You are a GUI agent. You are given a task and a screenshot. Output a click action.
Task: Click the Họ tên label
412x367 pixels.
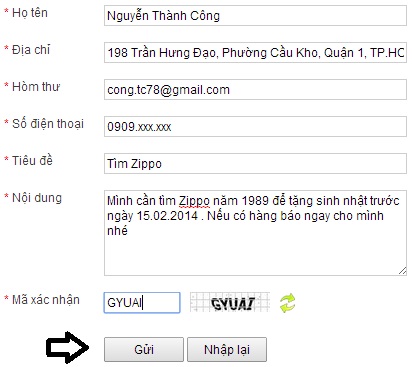pos(30,13)
